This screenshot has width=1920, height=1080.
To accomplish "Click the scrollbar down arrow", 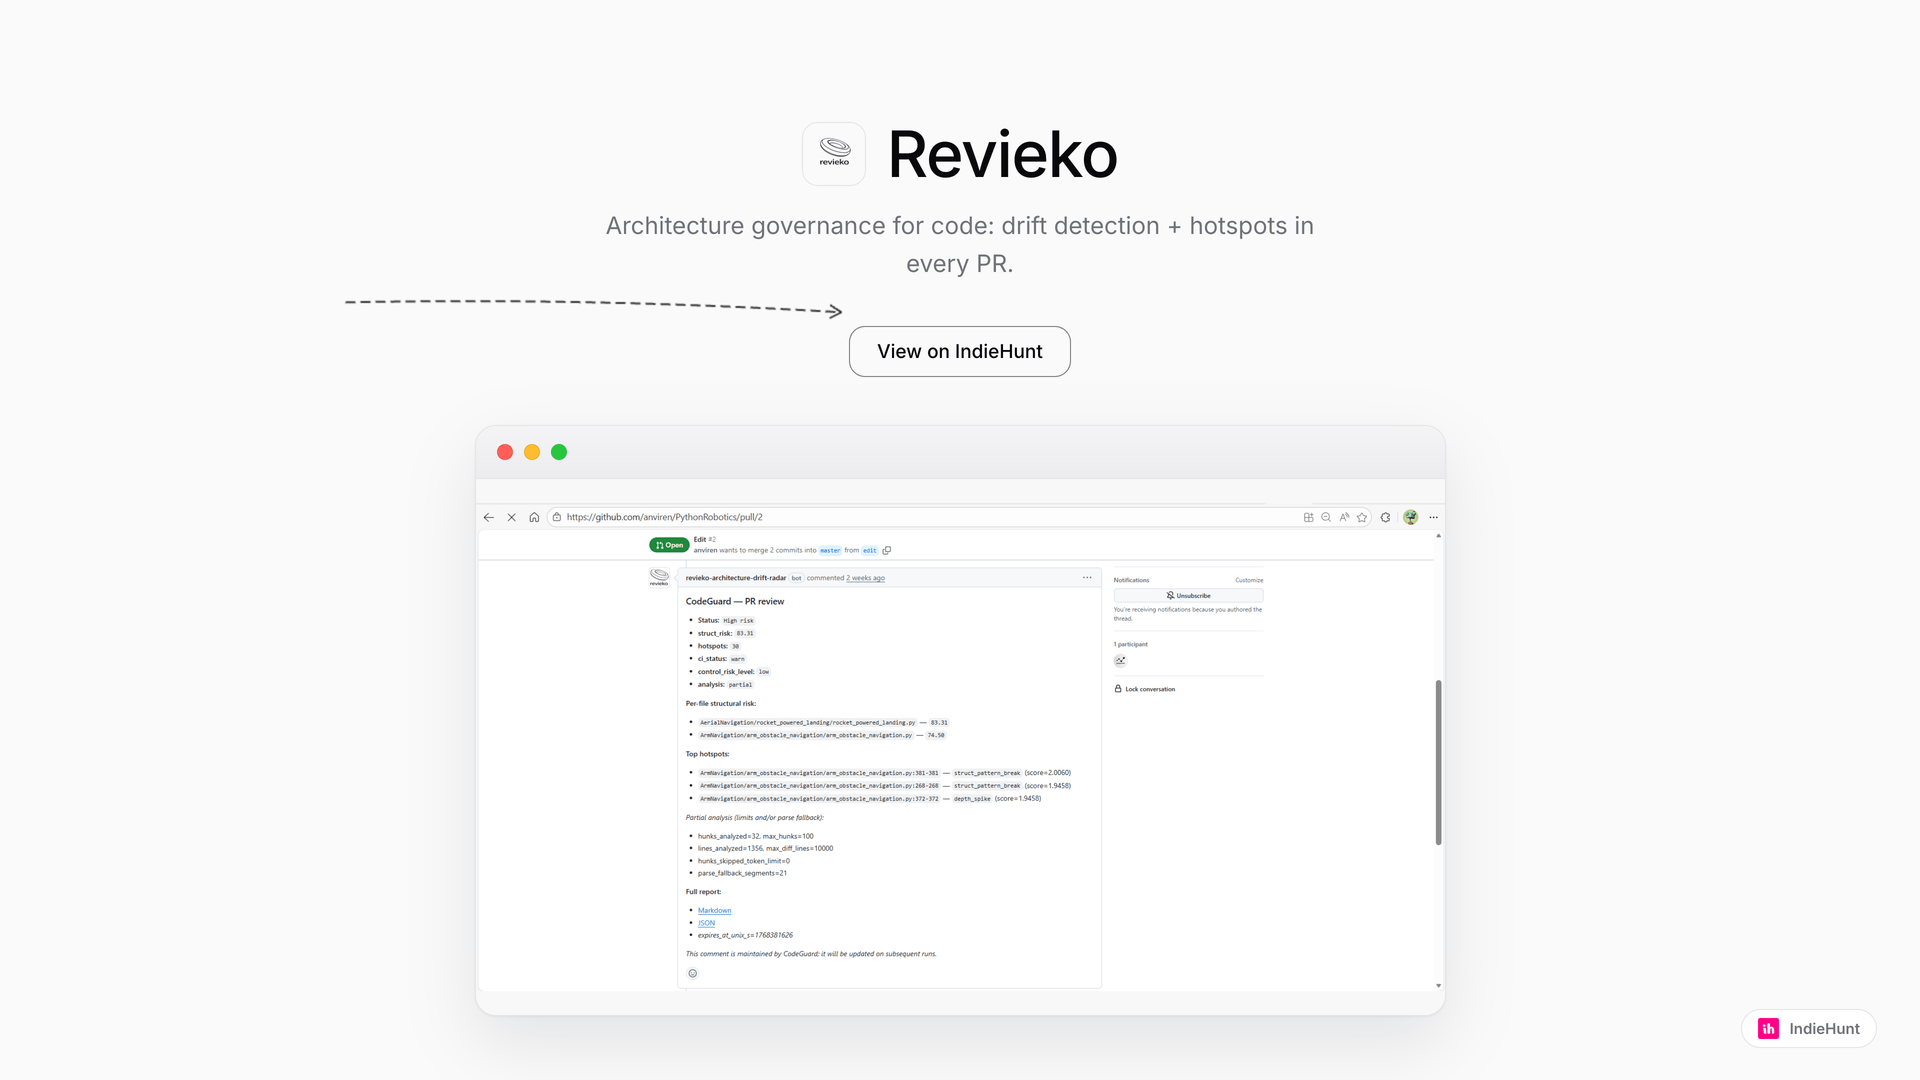I will [x=1438, y=986].
